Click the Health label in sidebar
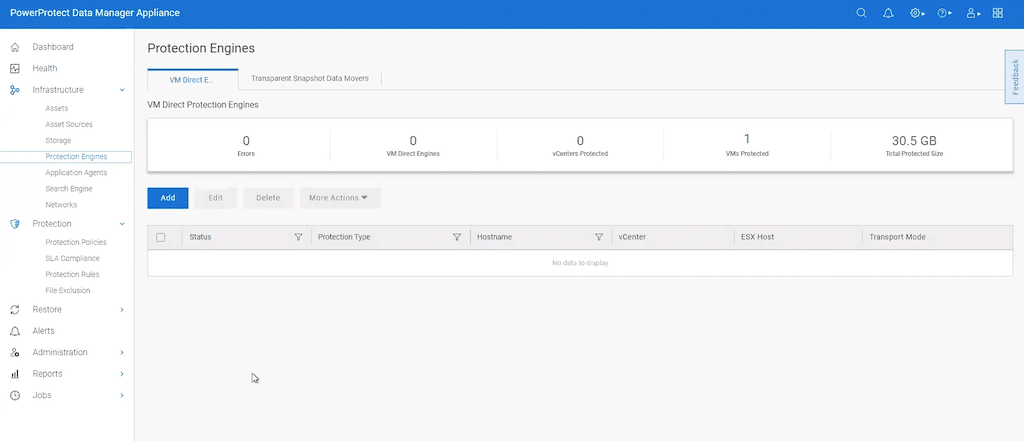Viewport: 1024px width, 441px height. point(45,69)
